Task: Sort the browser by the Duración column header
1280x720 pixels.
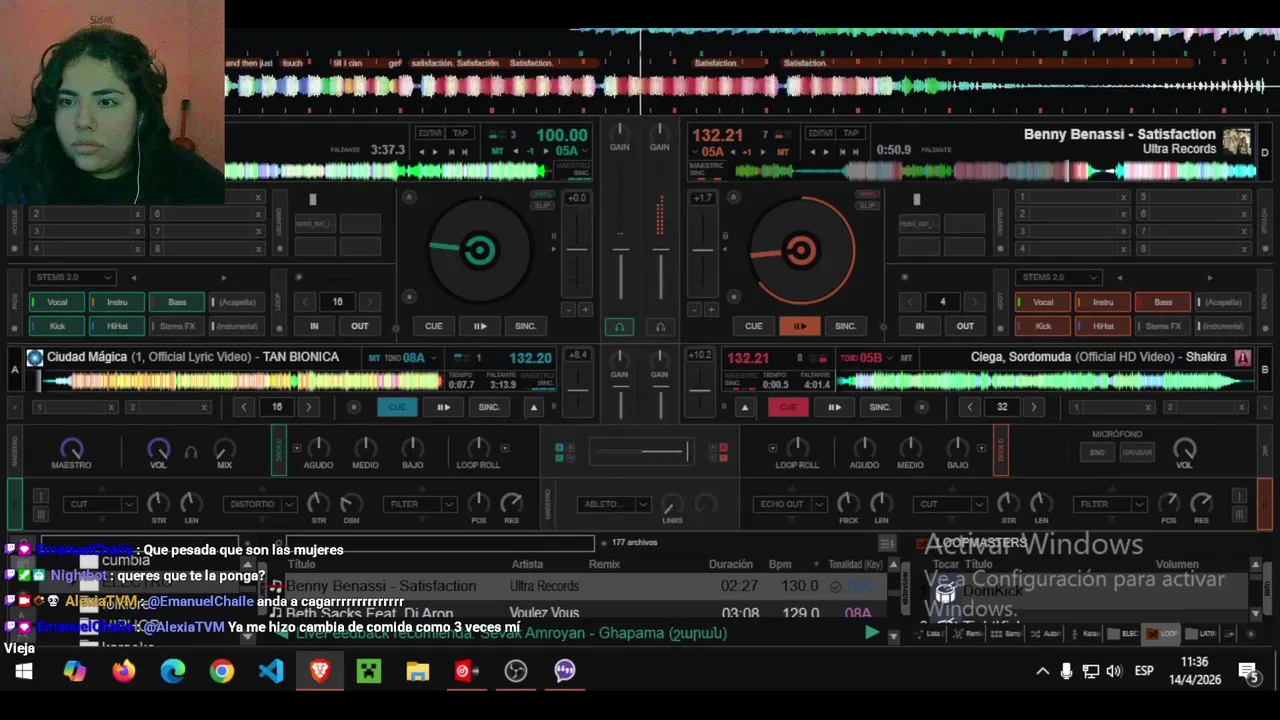Action: tap(730, 564)
